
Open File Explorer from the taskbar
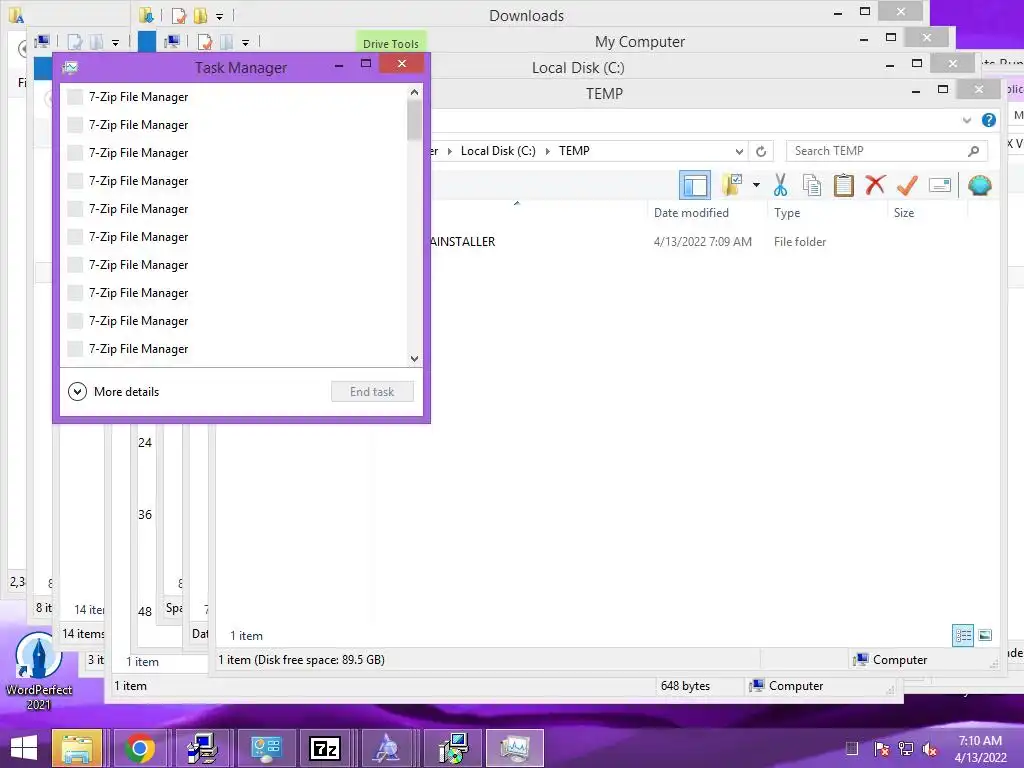click(x=77, y=748)
